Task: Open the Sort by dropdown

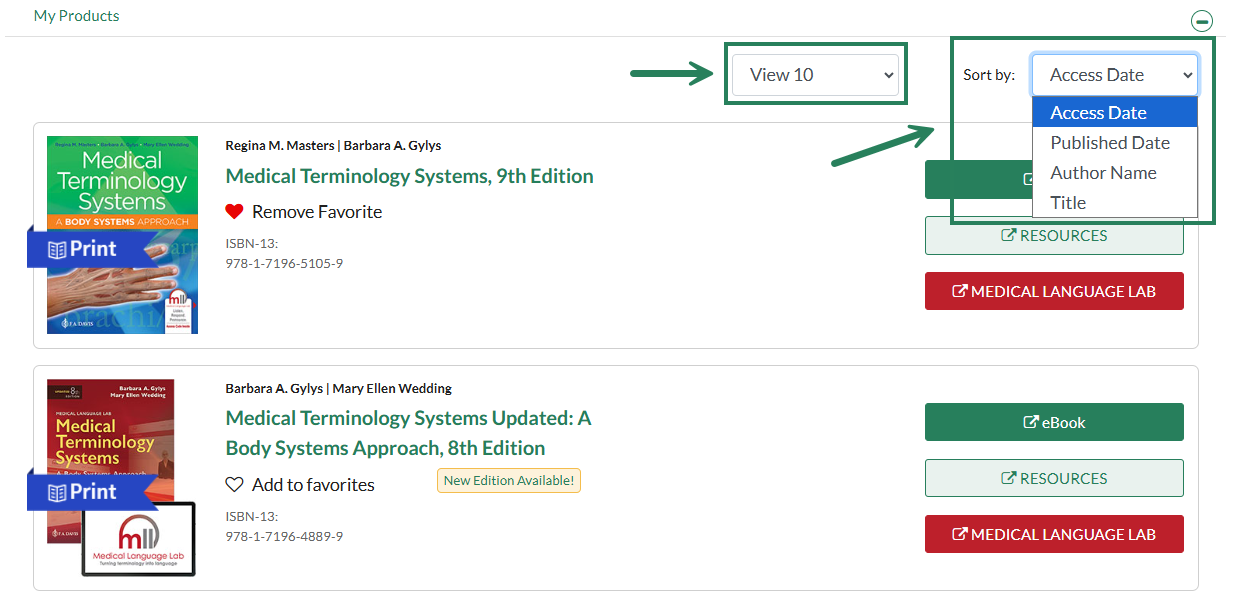Action: [x=1114, y=74]
